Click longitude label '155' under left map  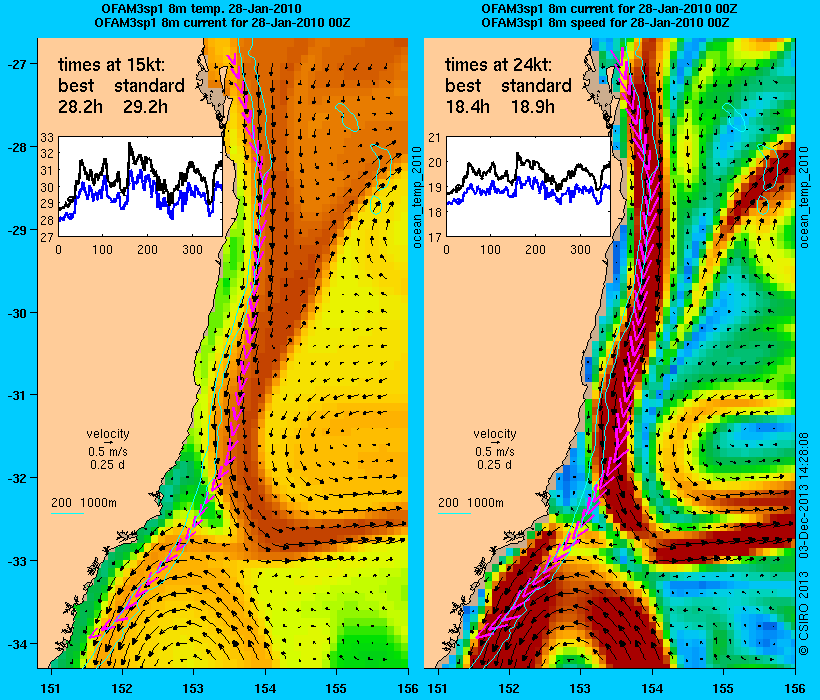tap(336, 688)
